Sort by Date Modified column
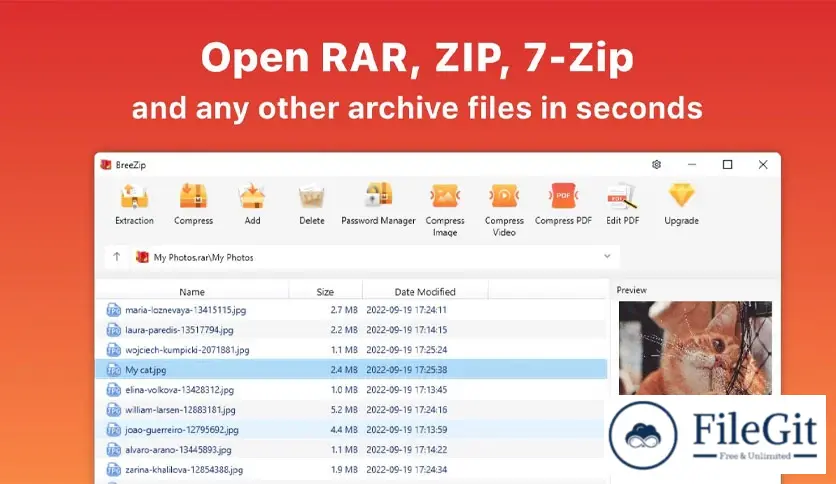The height and width of the screenshot is (484, 836). coord(425,292)
